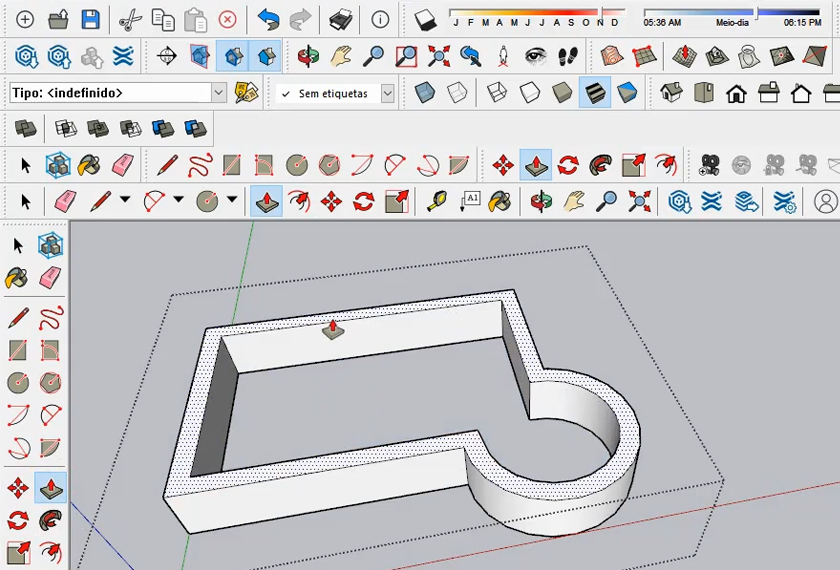Click the Undo arrow button
Screen dimensions: 840x570
coord(268,19)
